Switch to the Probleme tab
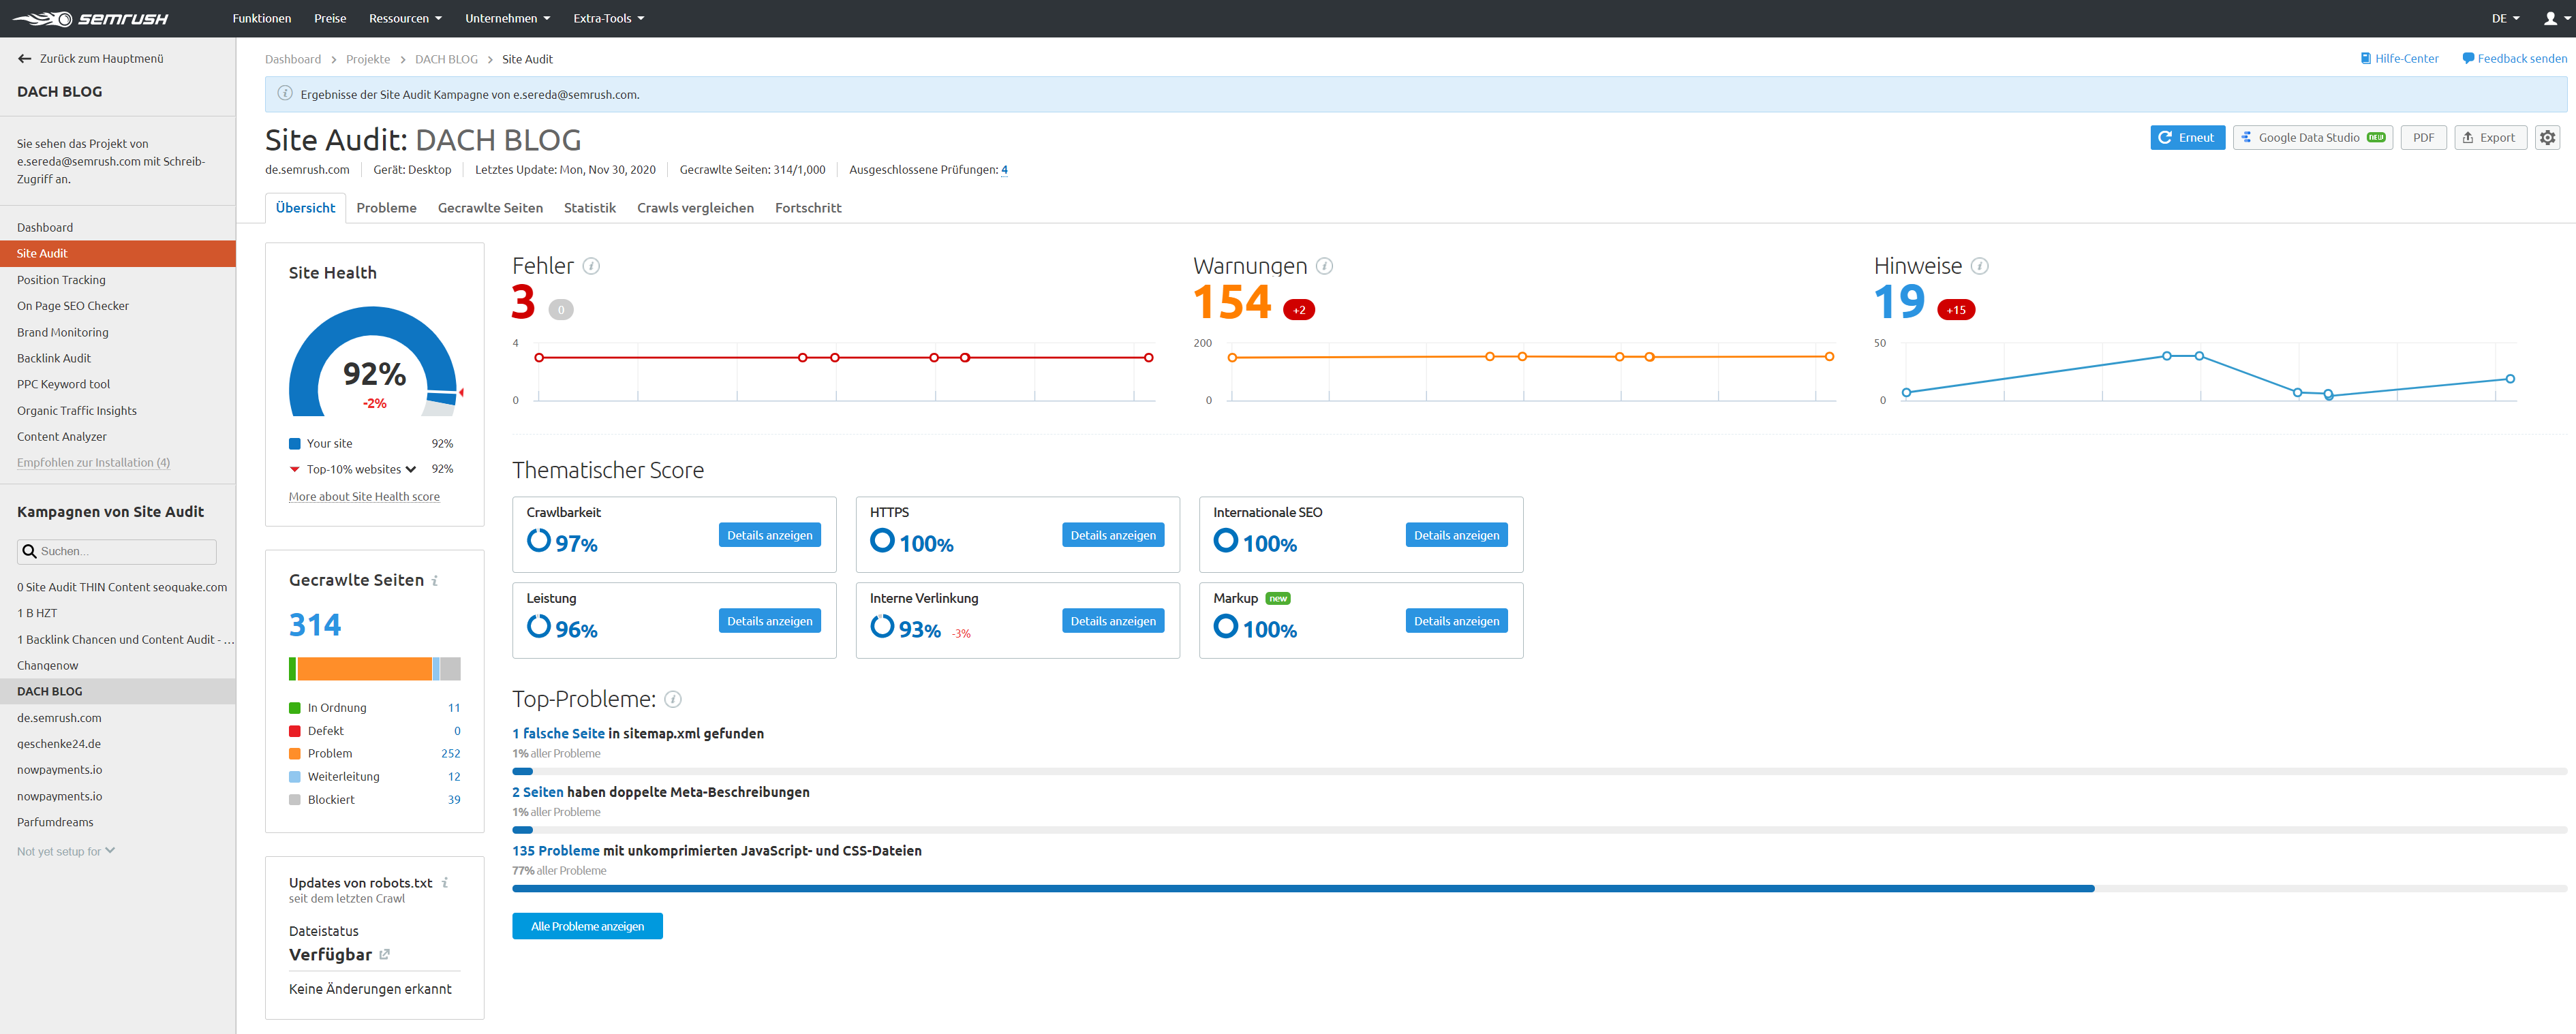Viewport: 2576px width, 1034px height. pyautogui.click(x=386, y=208)
